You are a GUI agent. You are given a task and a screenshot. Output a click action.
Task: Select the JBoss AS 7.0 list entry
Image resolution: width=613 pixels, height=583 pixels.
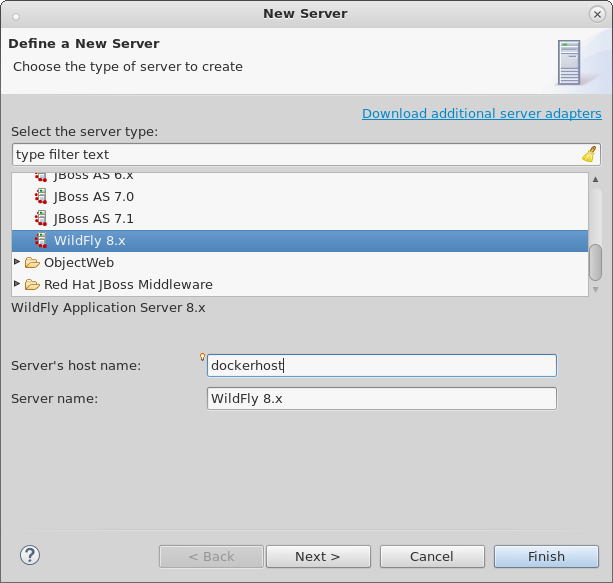click(x=93, y=197)
